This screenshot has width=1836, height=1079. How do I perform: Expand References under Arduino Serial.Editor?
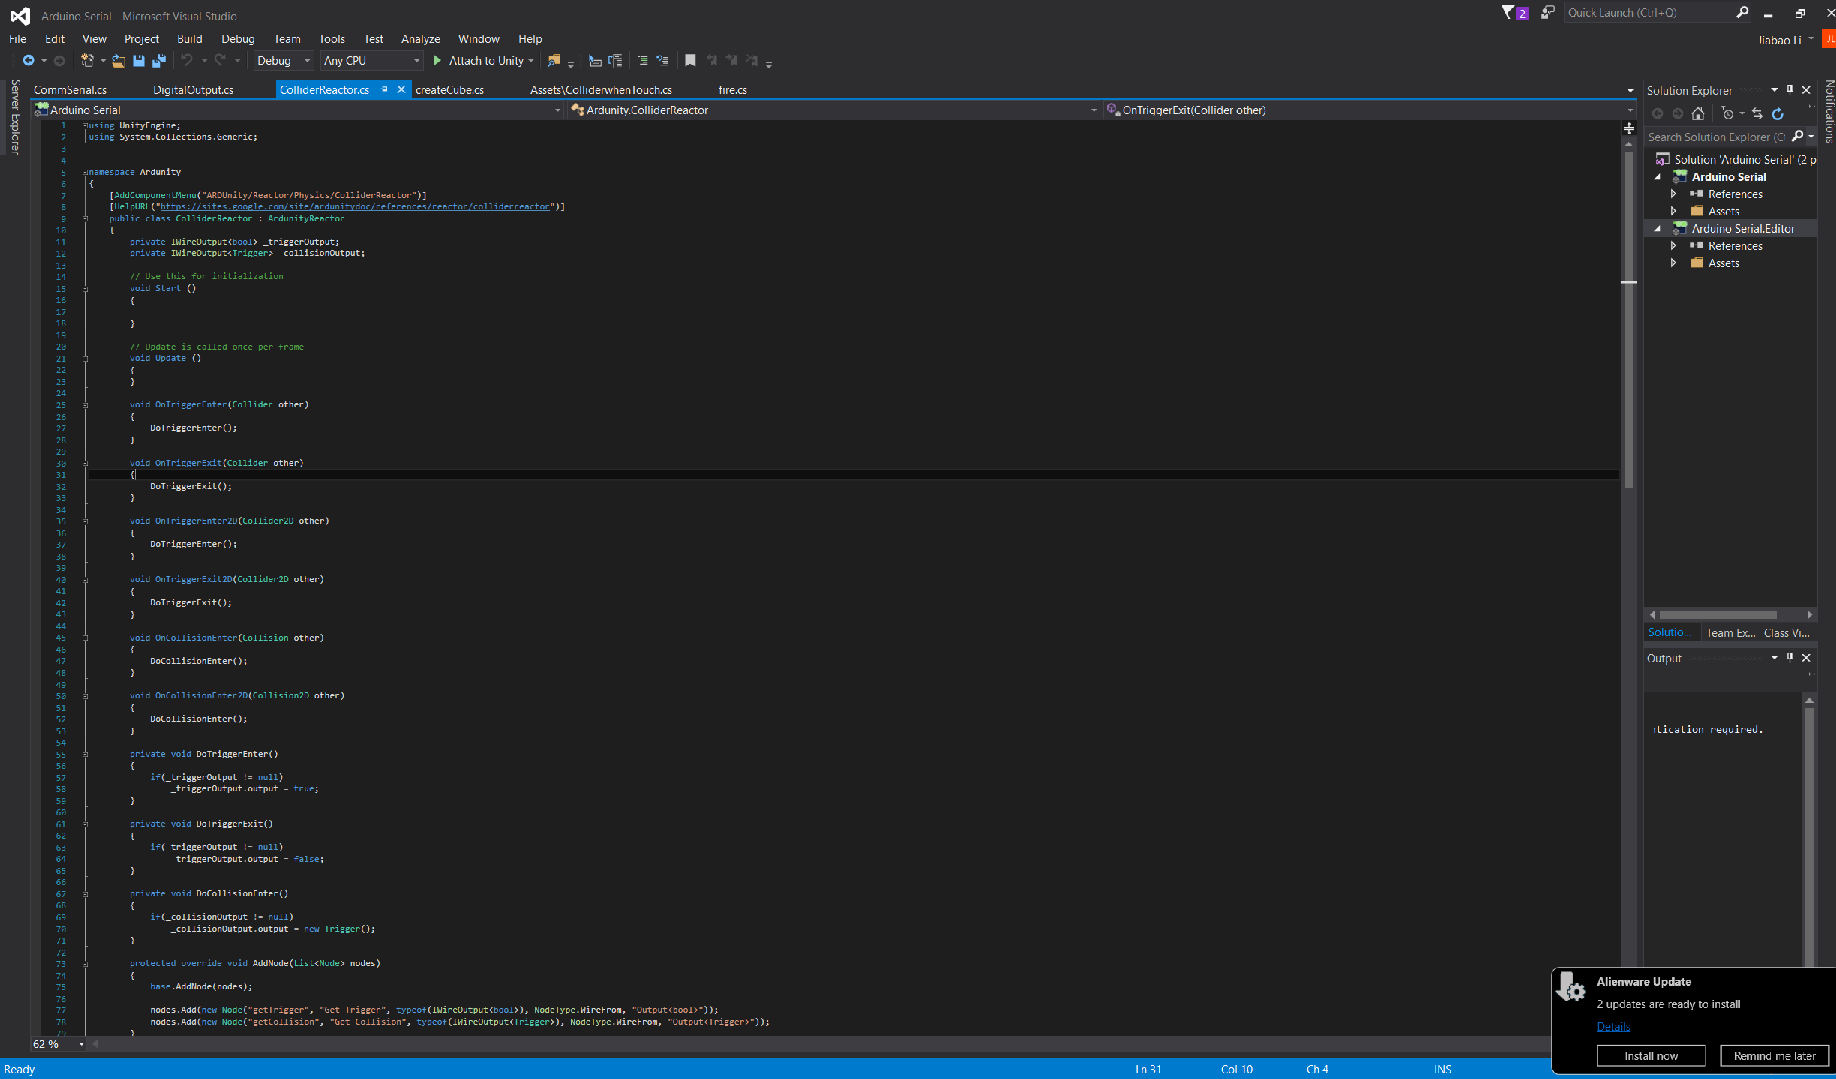1674,246
